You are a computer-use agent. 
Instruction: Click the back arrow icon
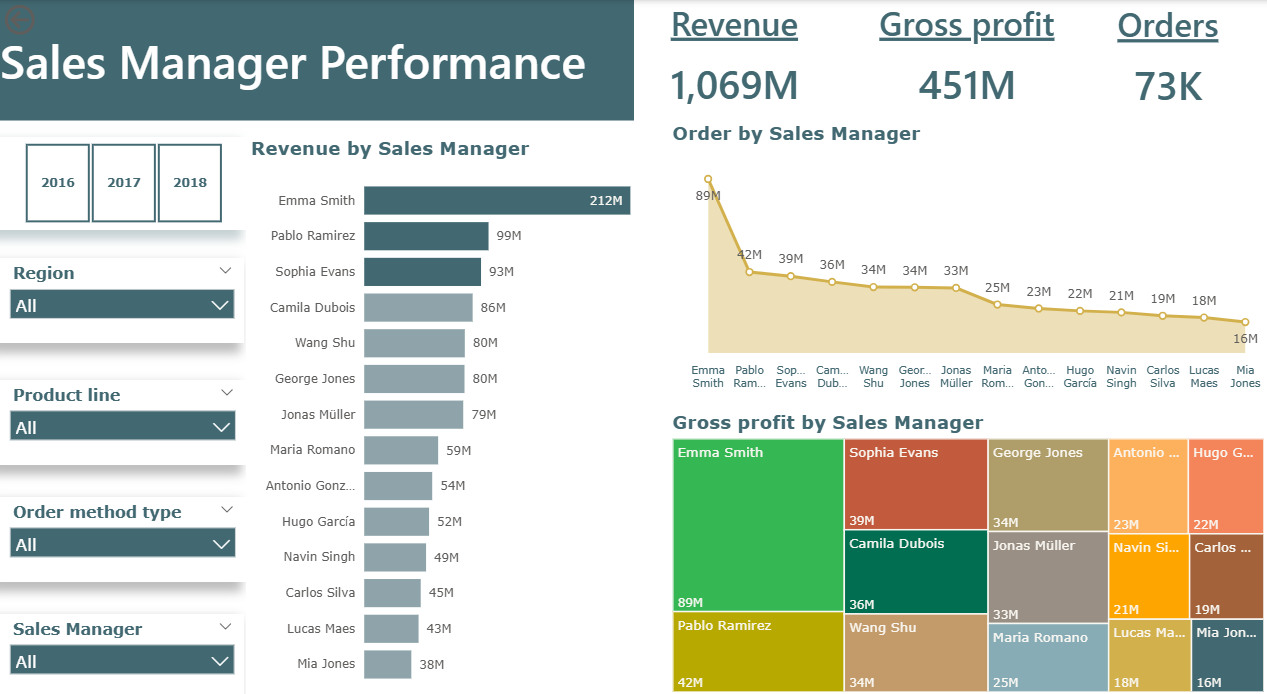pyautogui.click(x=20, y=19)
